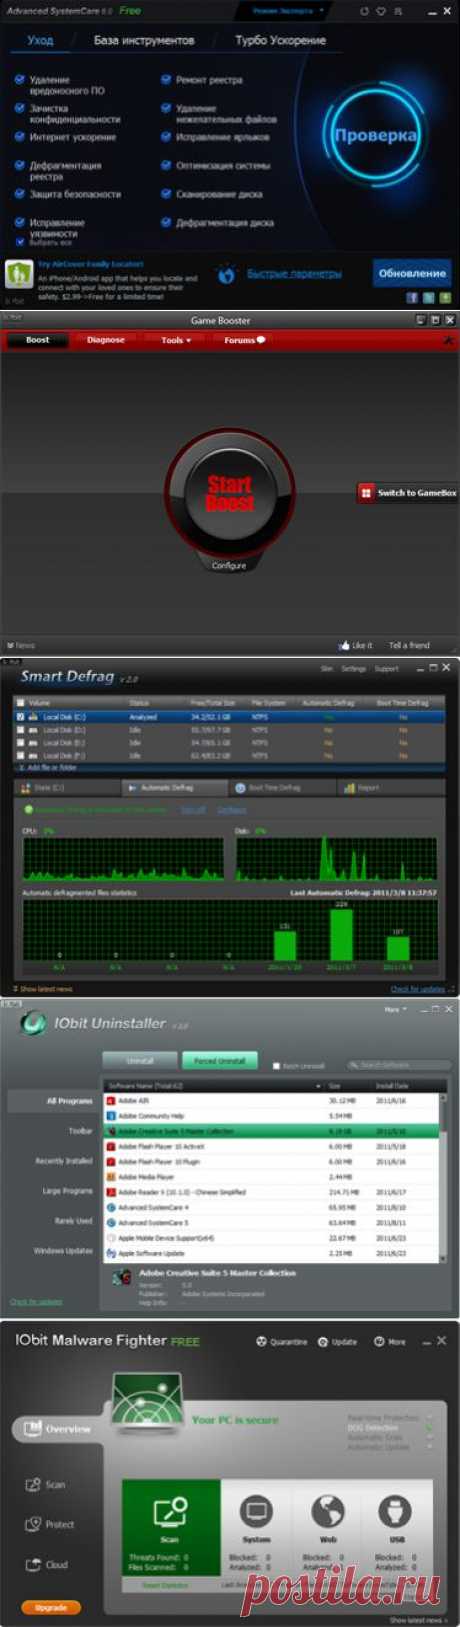Select the USB protection icon
Screen dimensions: 460x1627
(396, 1511)
